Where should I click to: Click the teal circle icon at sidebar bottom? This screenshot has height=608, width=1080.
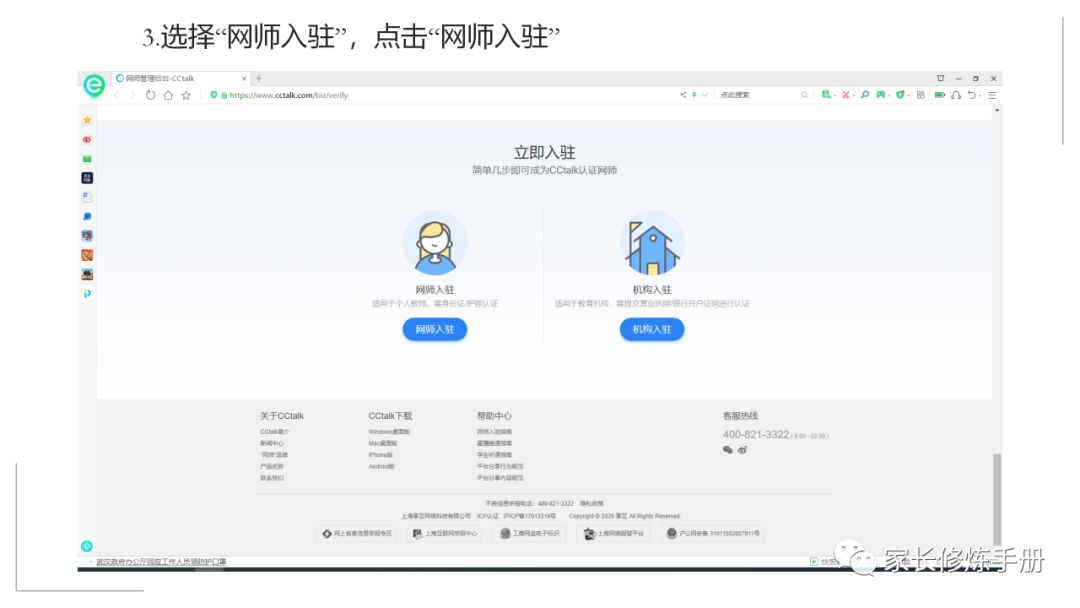coord(87,546)
